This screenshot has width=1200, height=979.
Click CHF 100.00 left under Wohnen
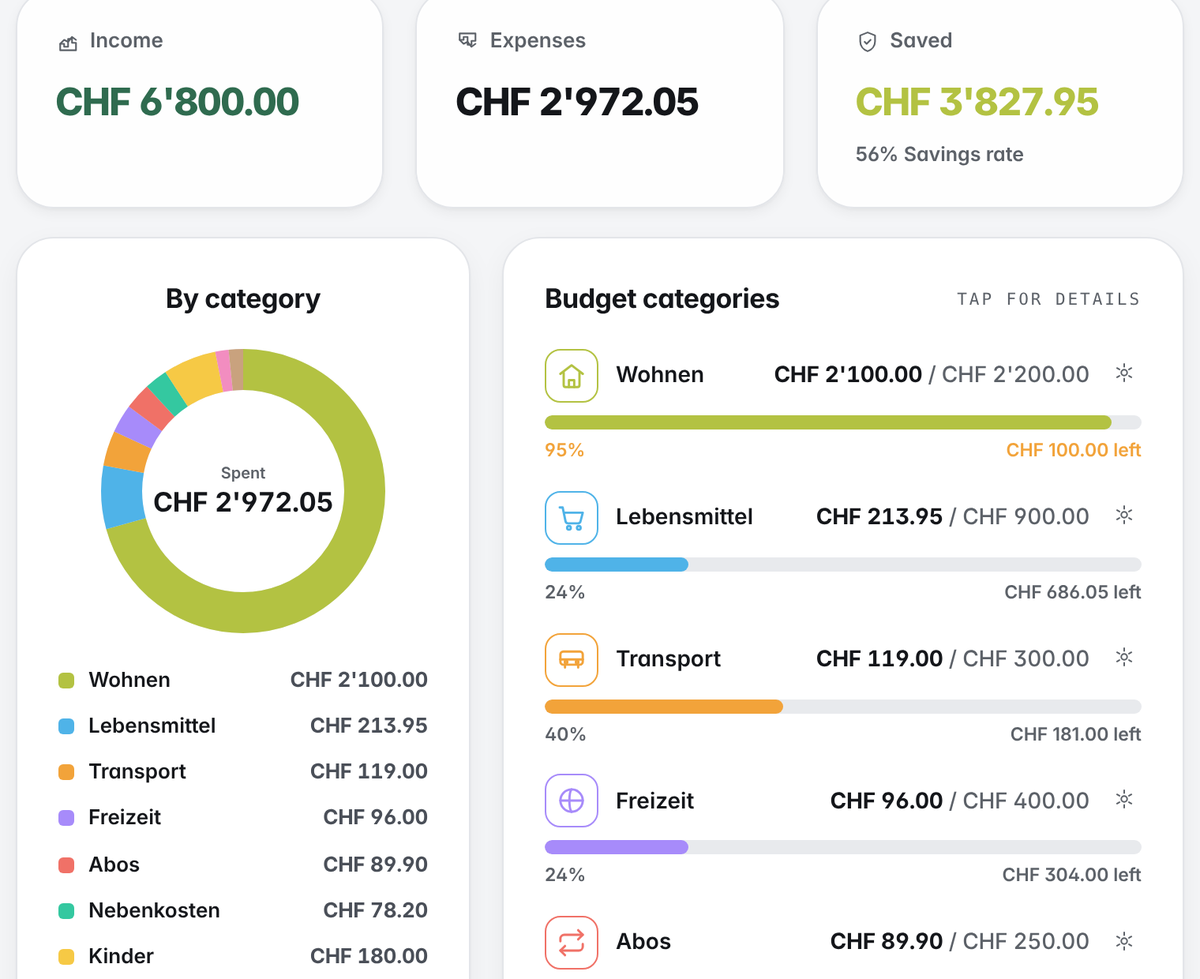click(1073, 450)
